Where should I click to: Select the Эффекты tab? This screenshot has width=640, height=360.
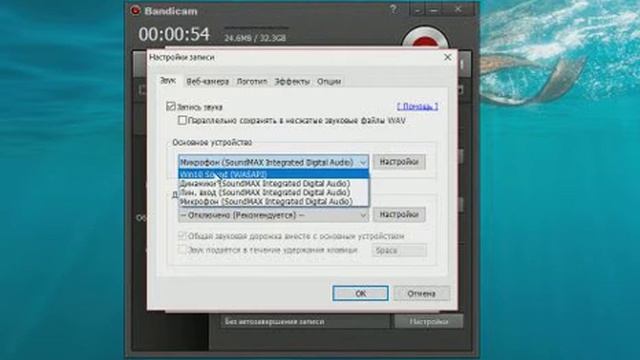pos(292,81)
